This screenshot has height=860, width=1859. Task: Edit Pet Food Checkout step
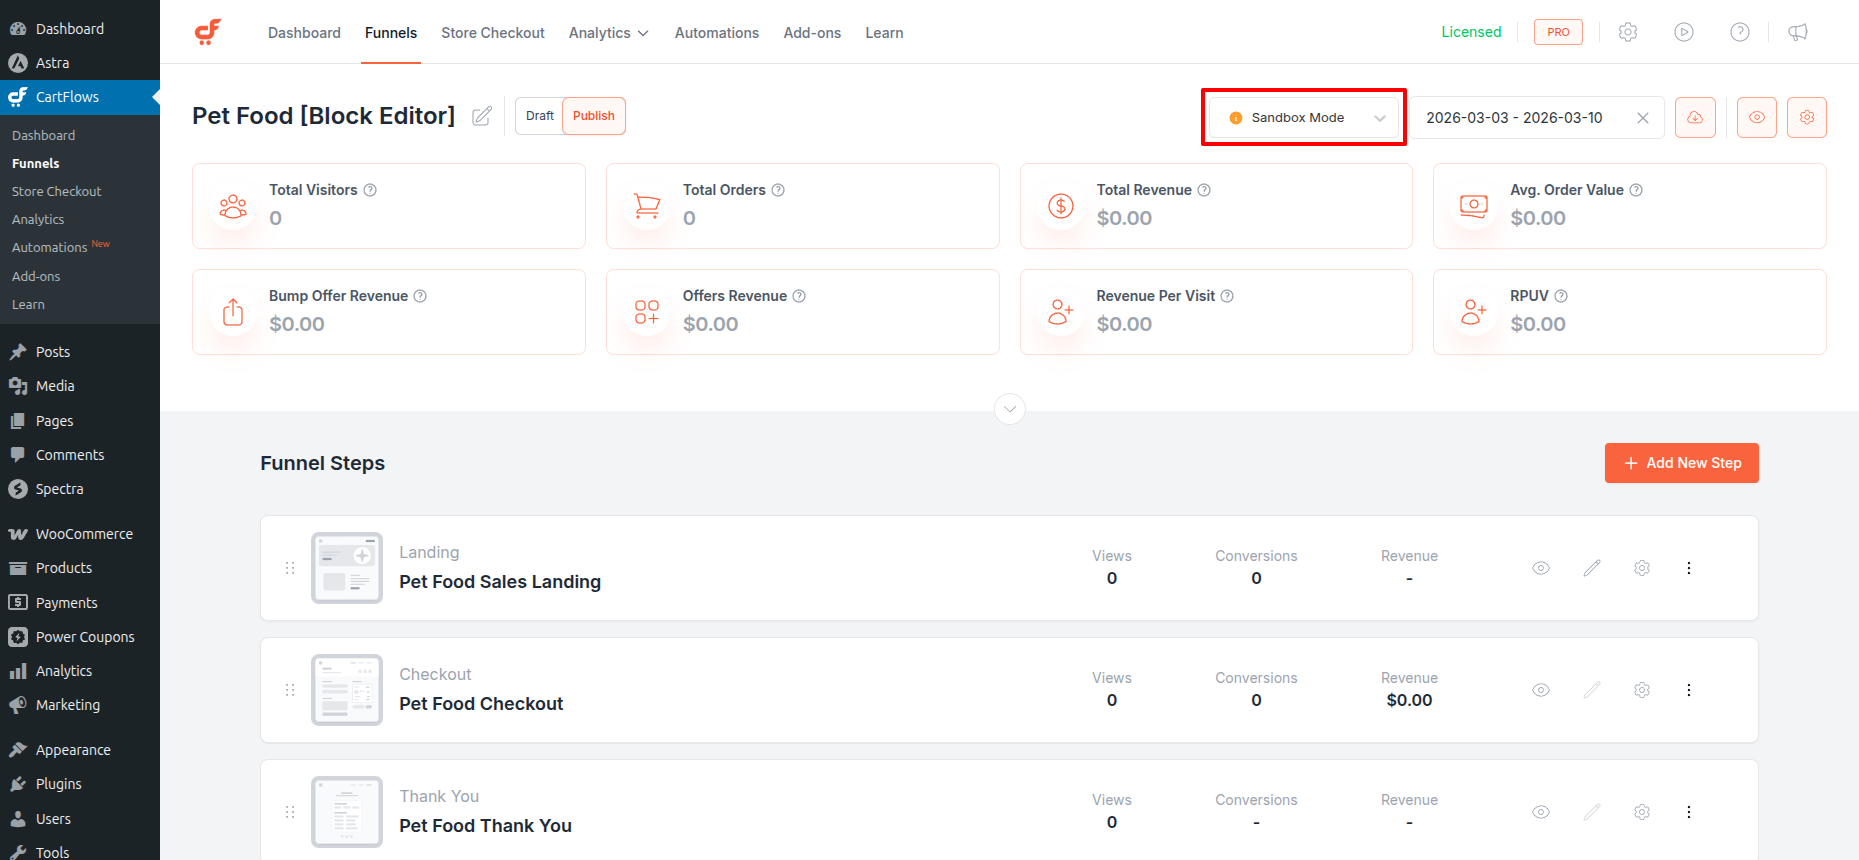click(x=1592, y=690)
